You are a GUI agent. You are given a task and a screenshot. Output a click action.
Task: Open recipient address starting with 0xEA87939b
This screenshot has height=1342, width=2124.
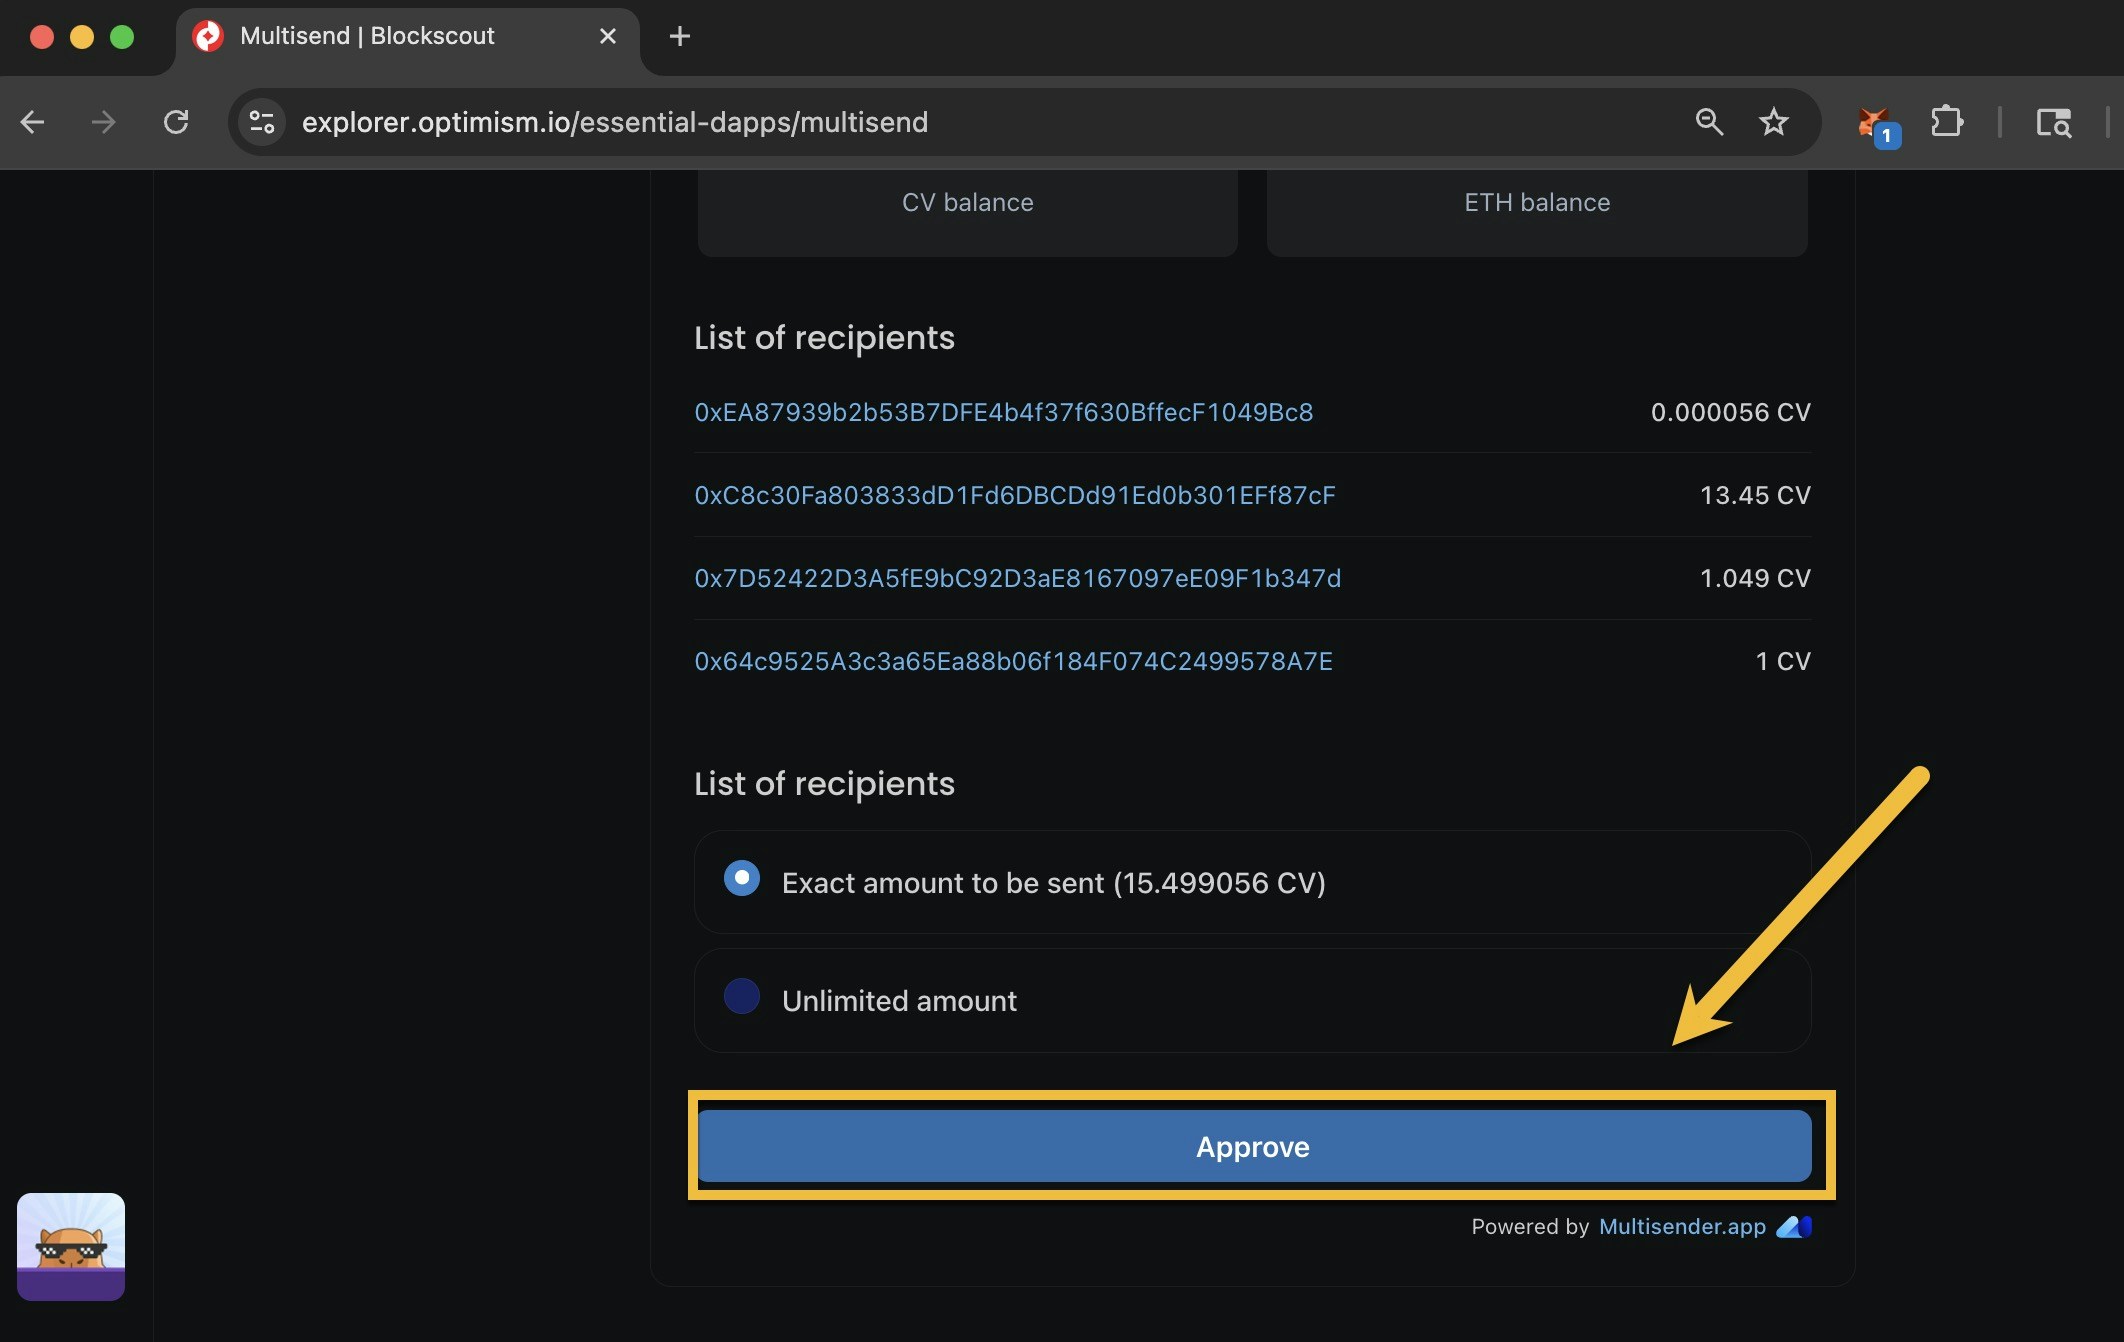1003,412
